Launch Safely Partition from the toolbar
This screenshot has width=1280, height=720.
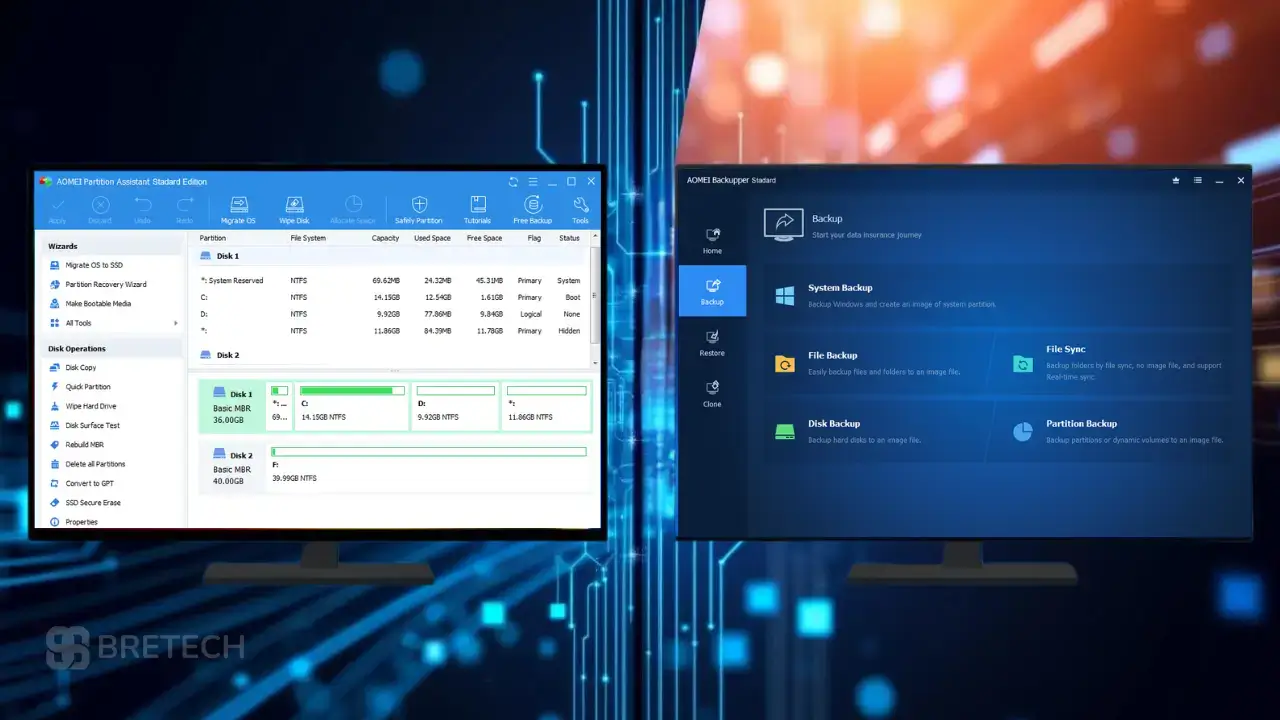[418, 207]
